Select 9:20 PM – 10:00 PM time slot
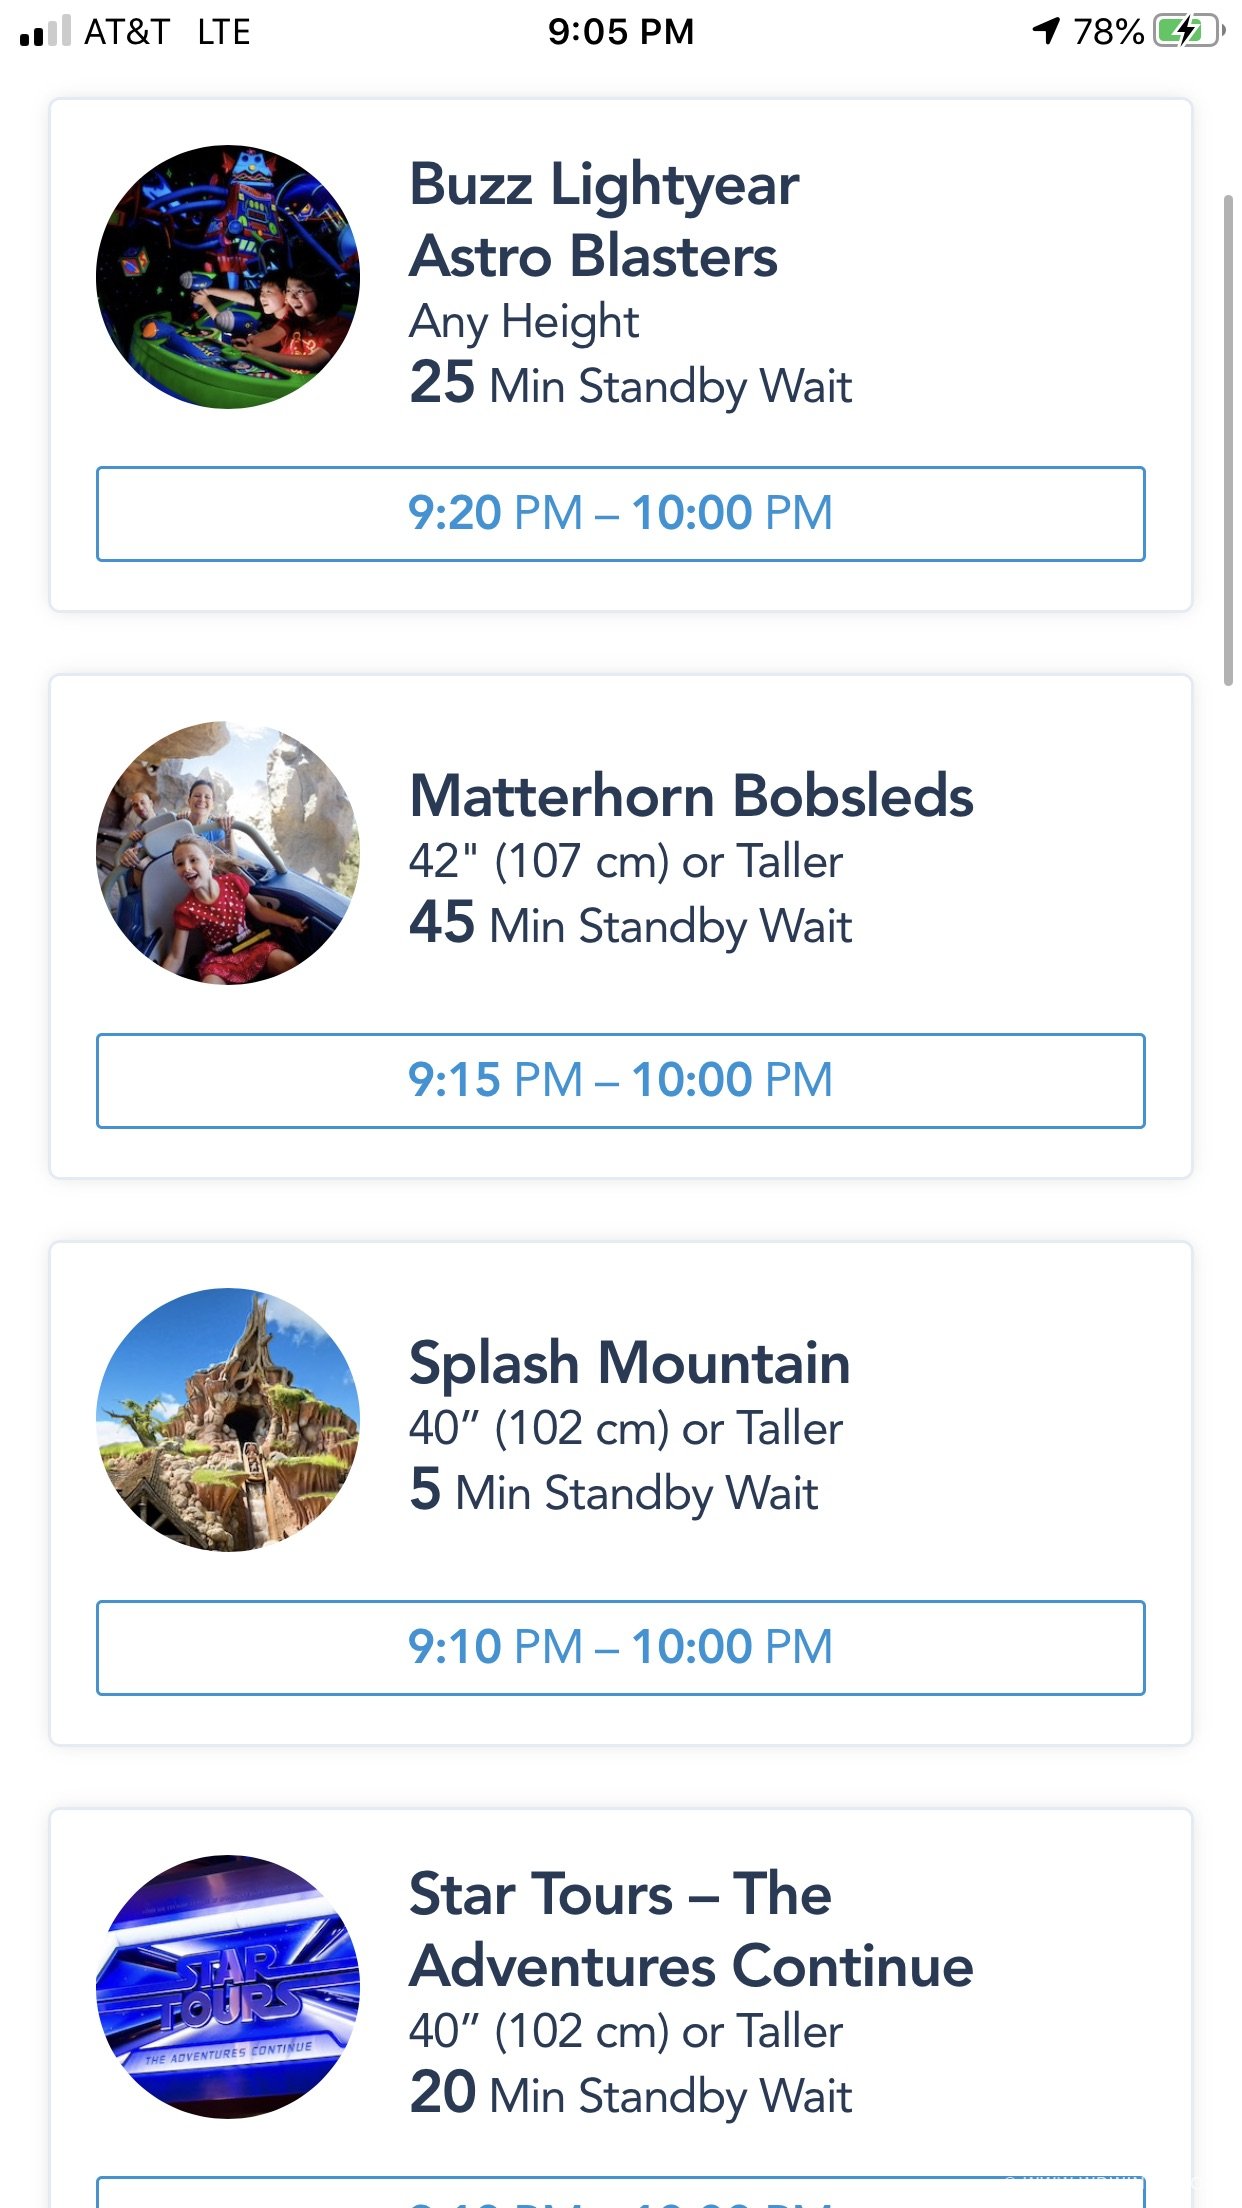Screen dimensions: 1242x2208 (620, 514)
